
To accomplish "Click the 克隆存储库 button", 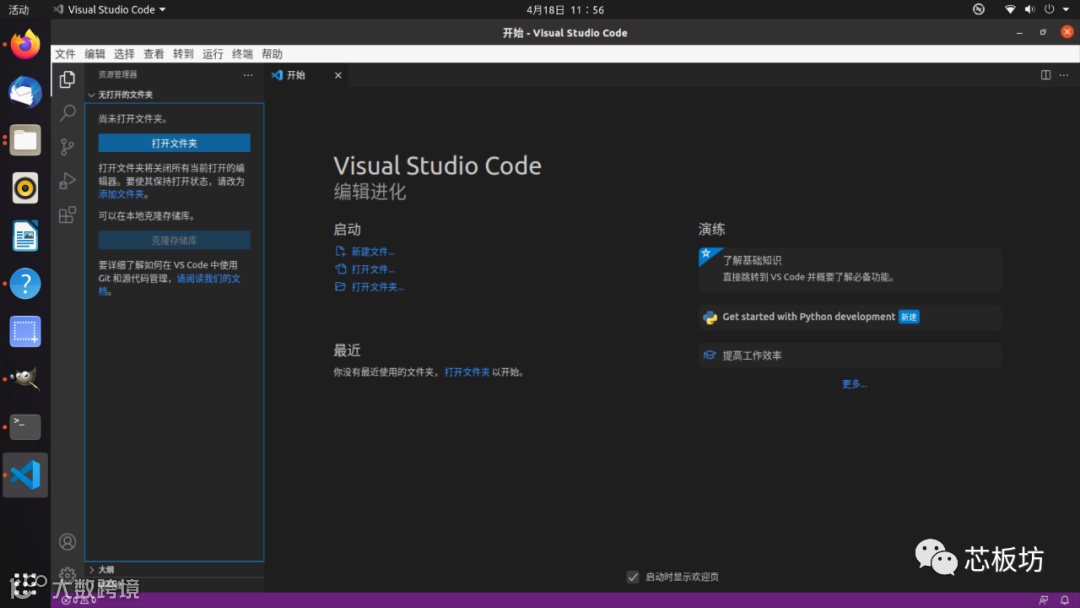I will (x=174, y=240).
